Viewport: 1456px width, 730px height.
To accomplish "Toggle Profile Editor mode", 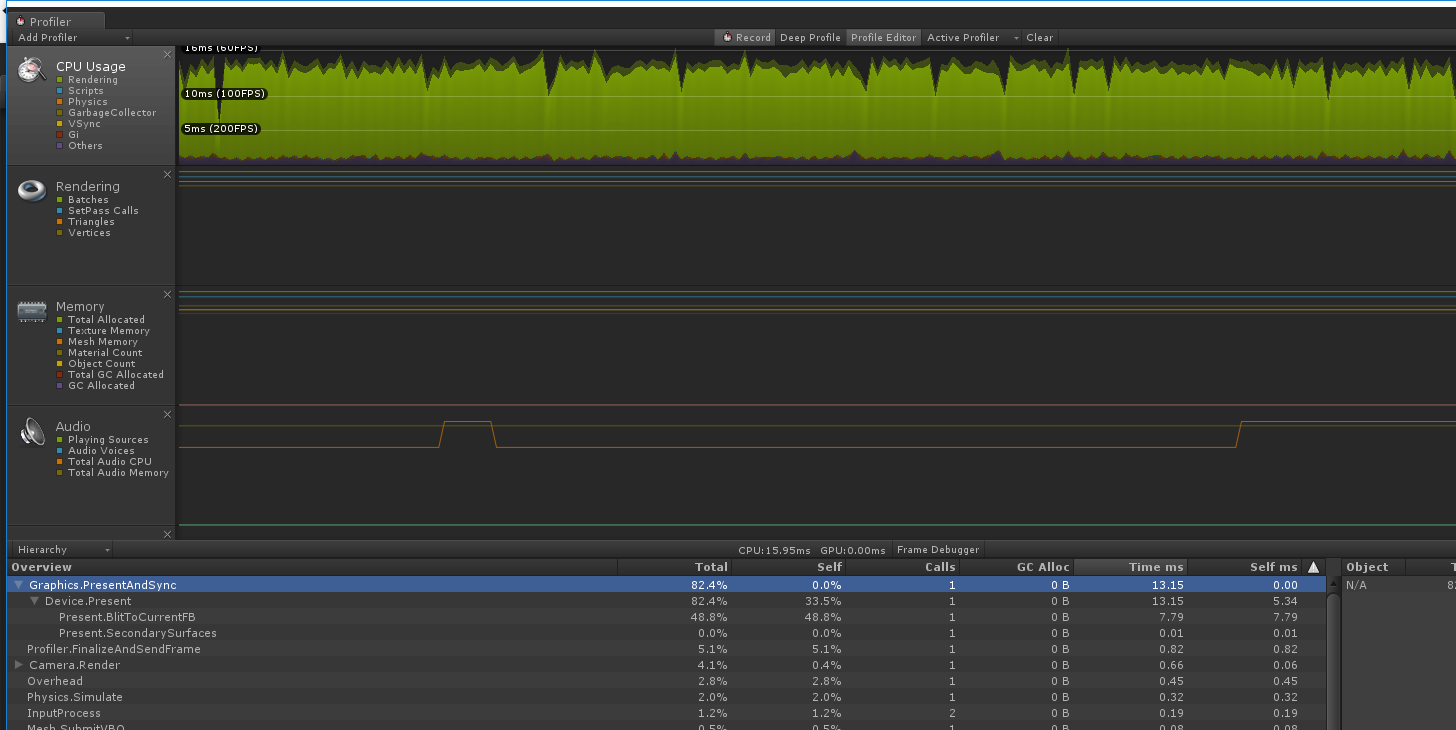I will point(883,37).
